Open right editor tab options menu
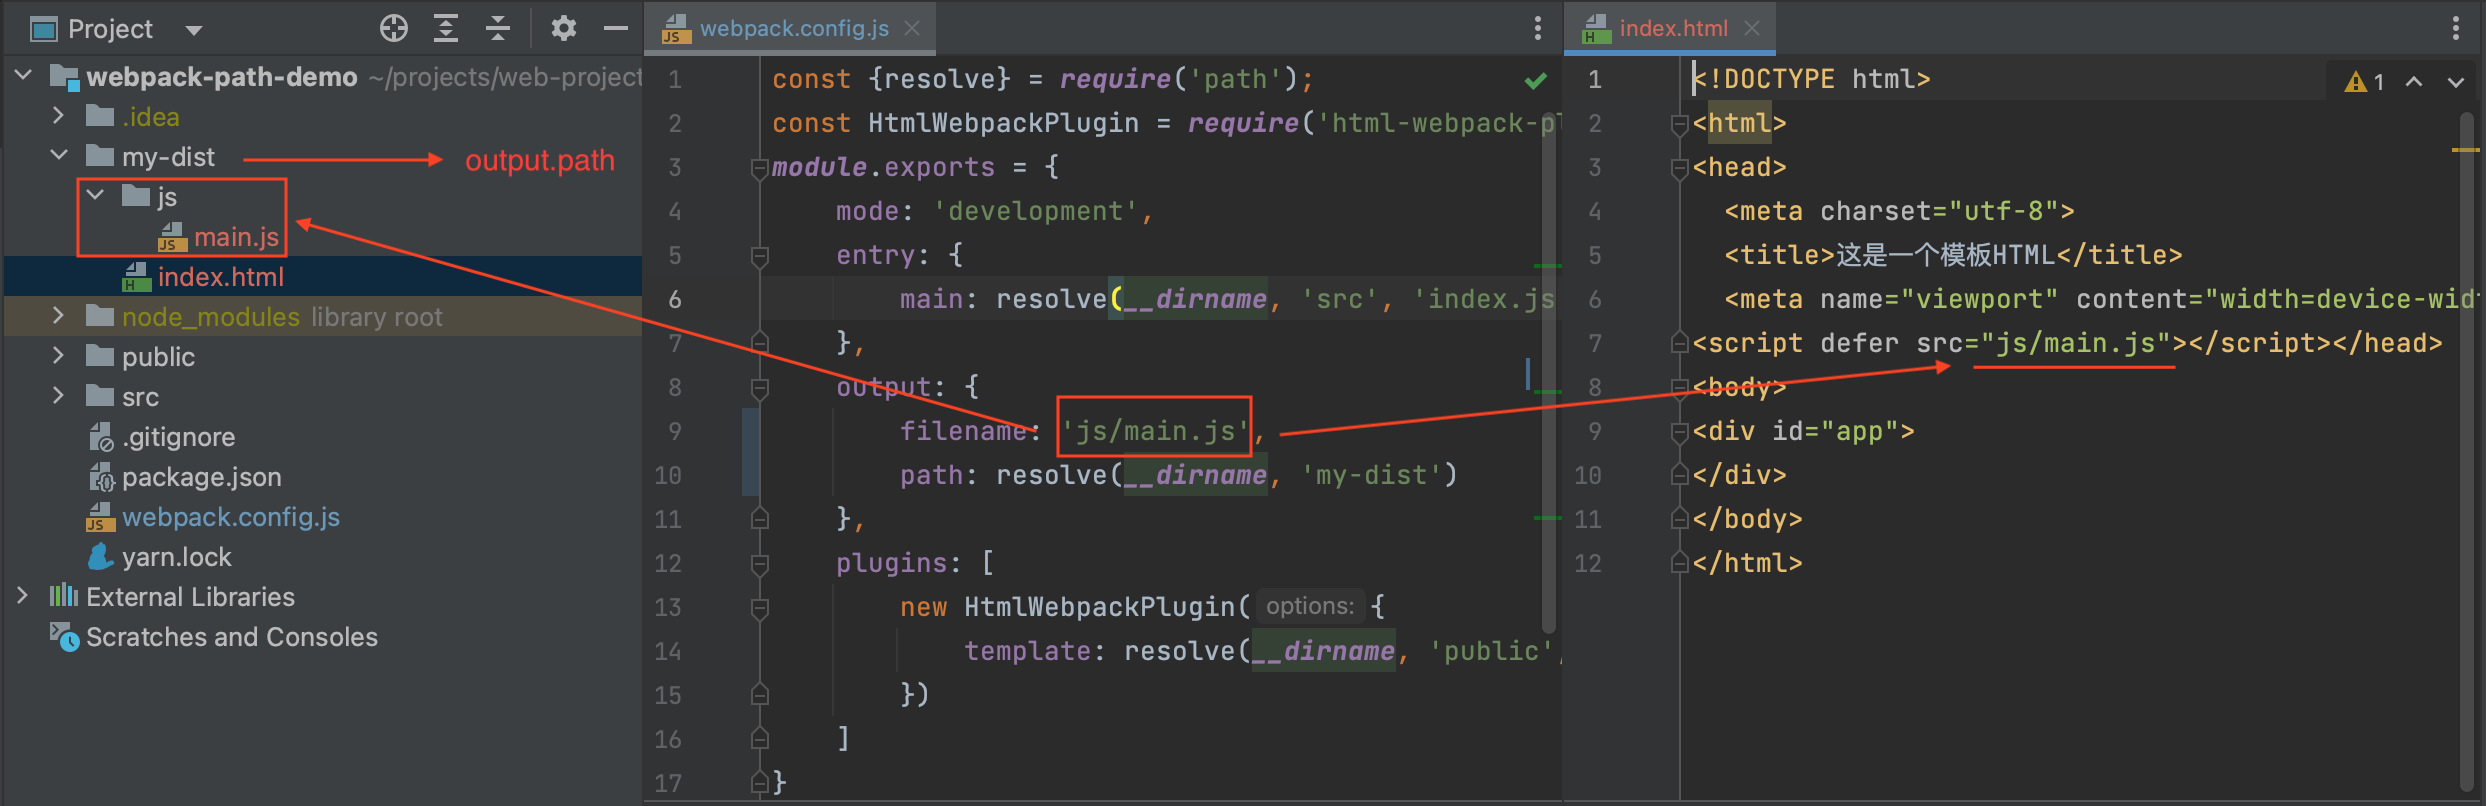This screenshot has height=806, width=2486. 2456,28
